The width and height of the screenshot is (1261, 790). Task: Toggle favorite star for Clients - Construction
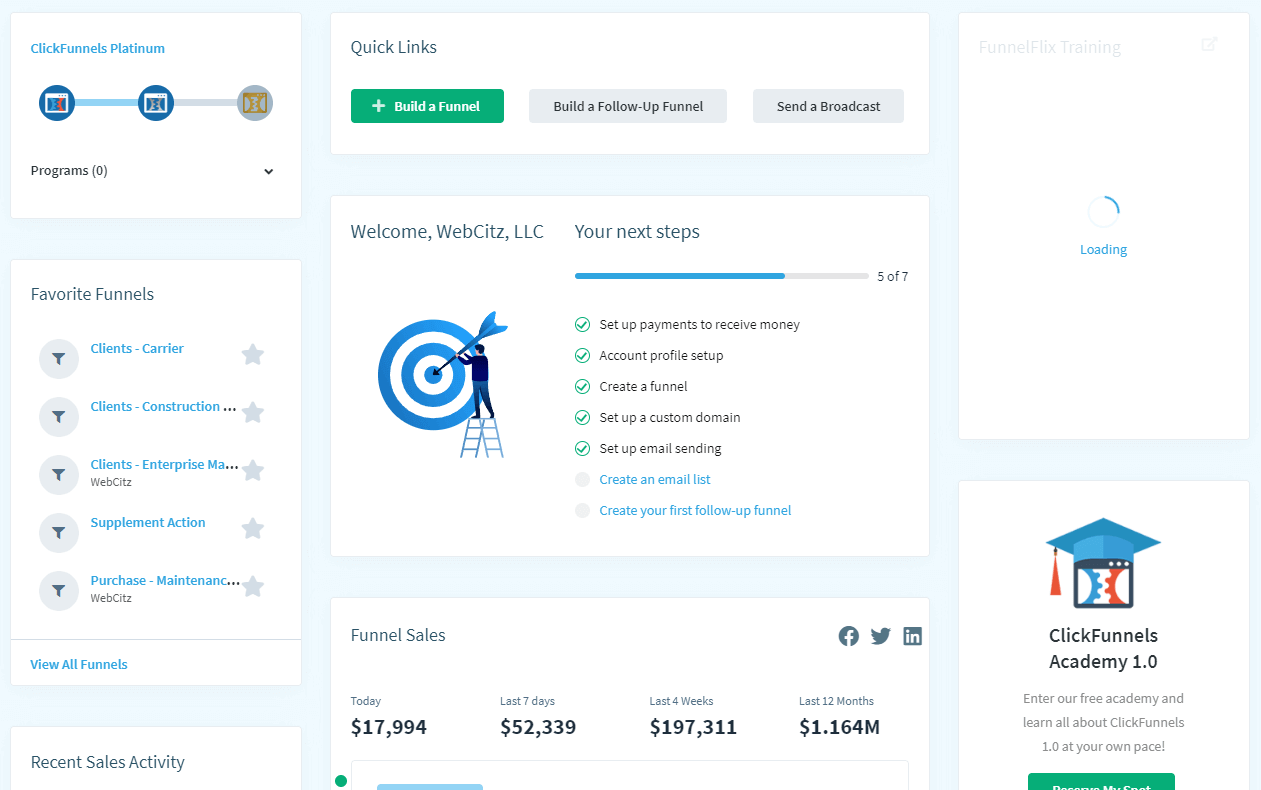pos(253,412)
